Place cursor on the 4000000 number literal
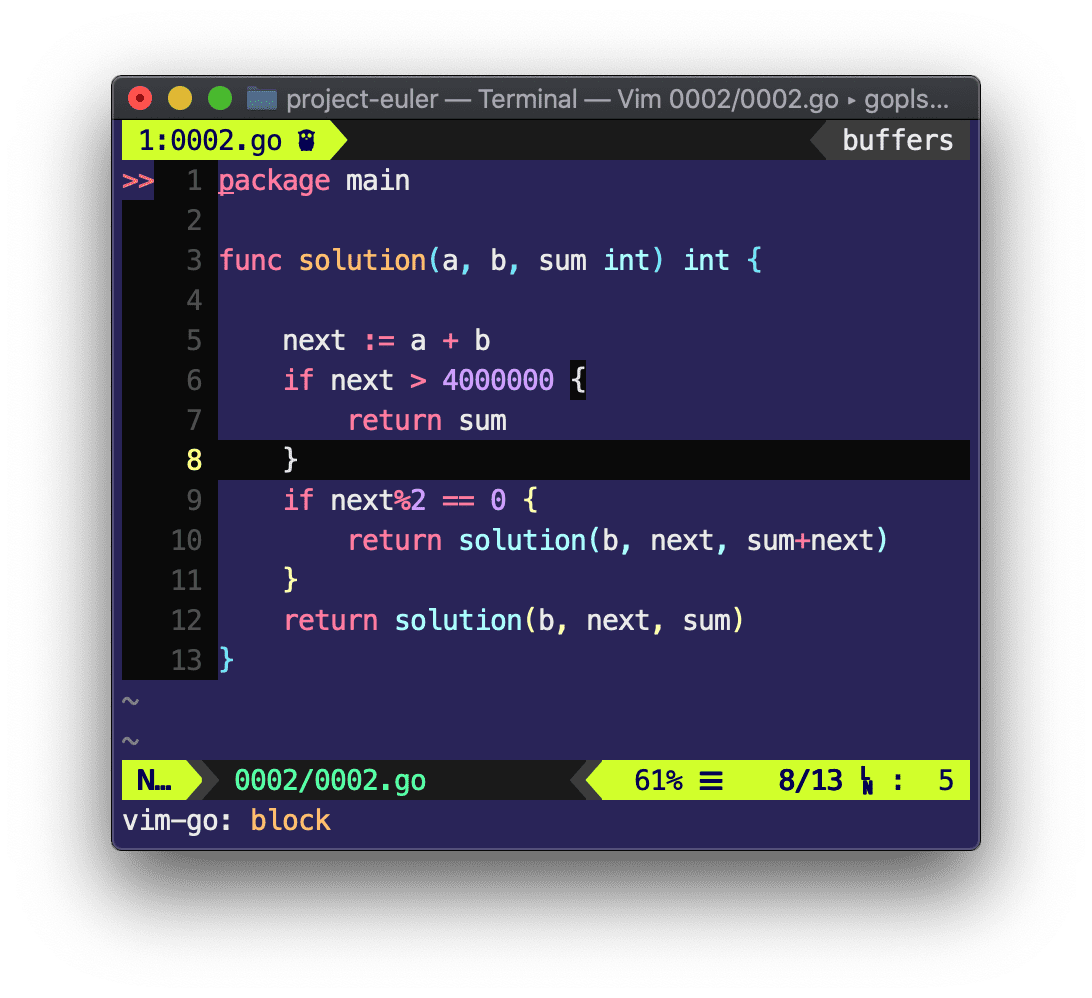The width and height of the screenshot is (1092, 998). coord(498,381)
